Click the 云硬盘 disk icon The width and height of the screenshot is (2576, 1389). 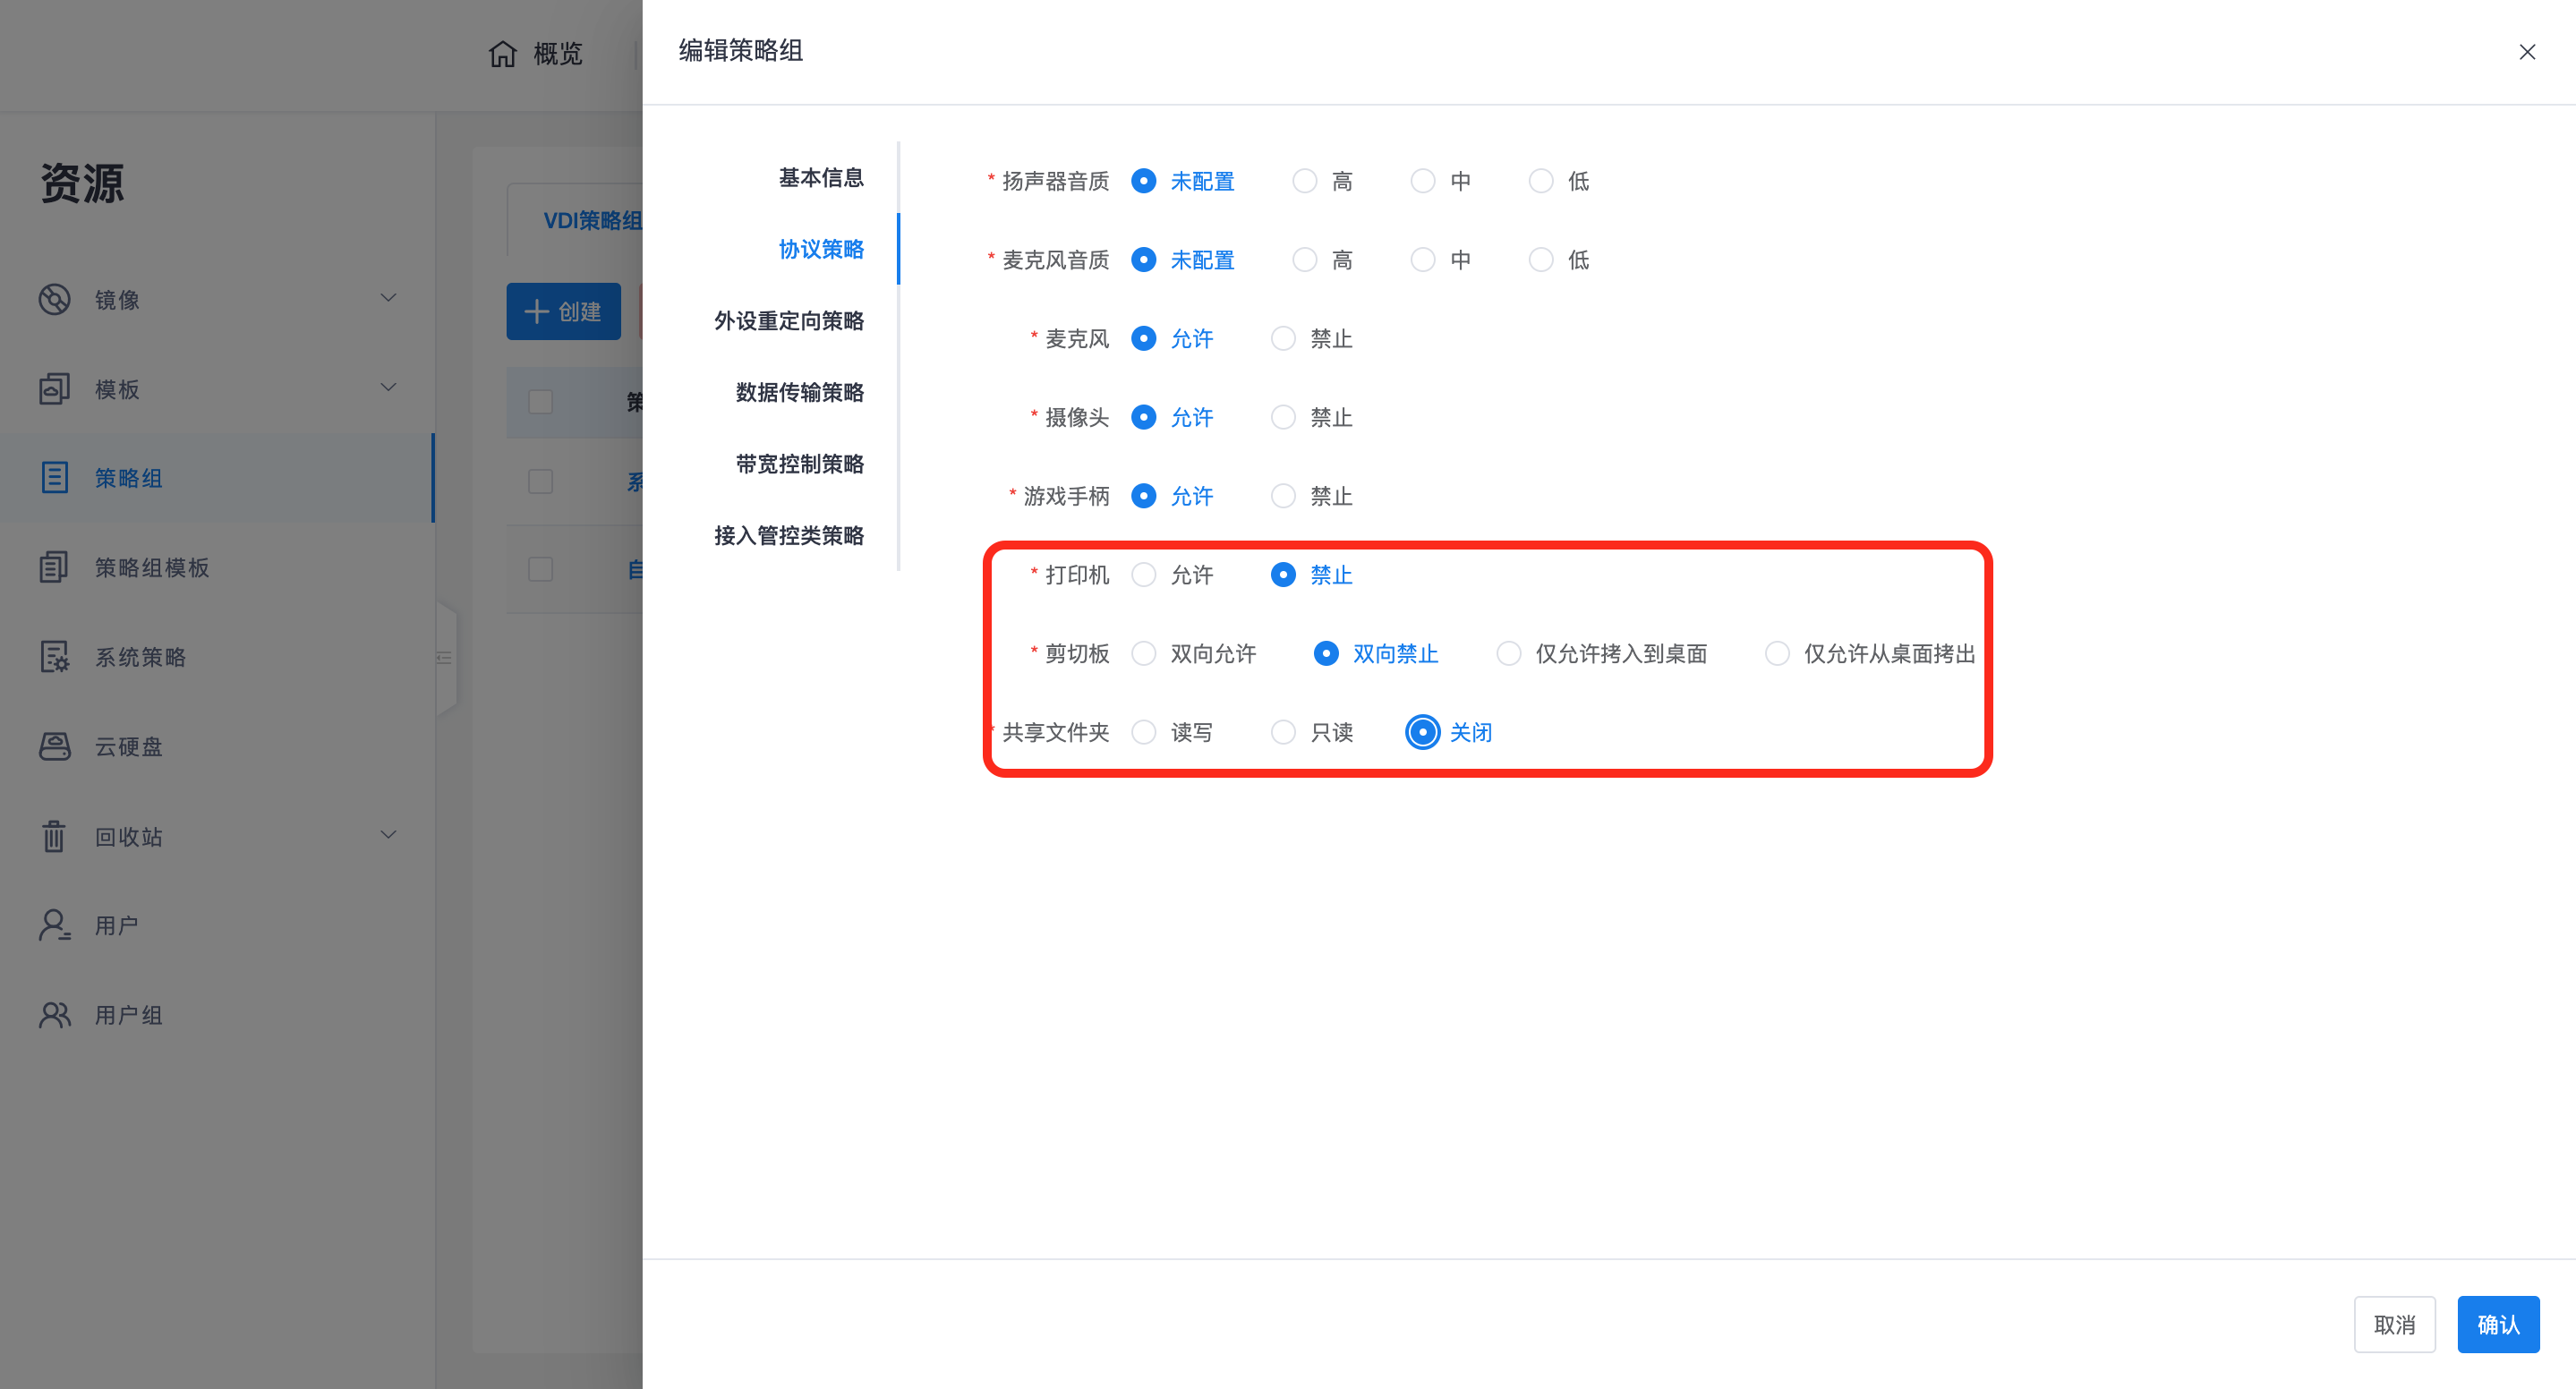coord(54,746)
